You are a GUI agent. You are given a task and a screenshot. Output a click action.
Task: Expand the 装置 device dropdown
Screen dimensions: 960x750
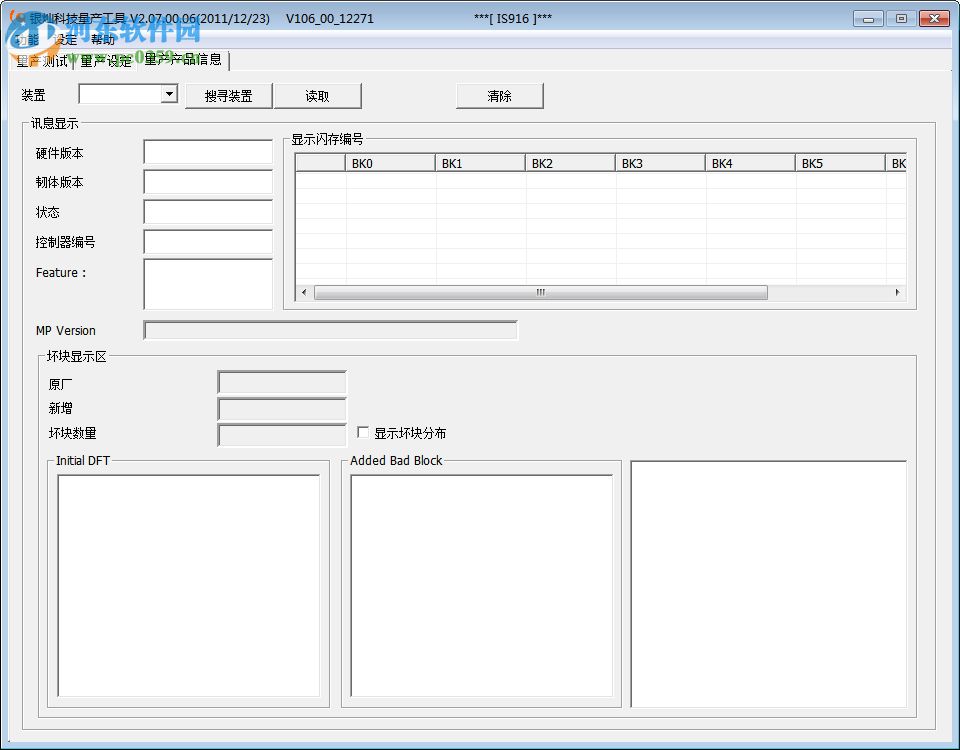click(169, 94)
